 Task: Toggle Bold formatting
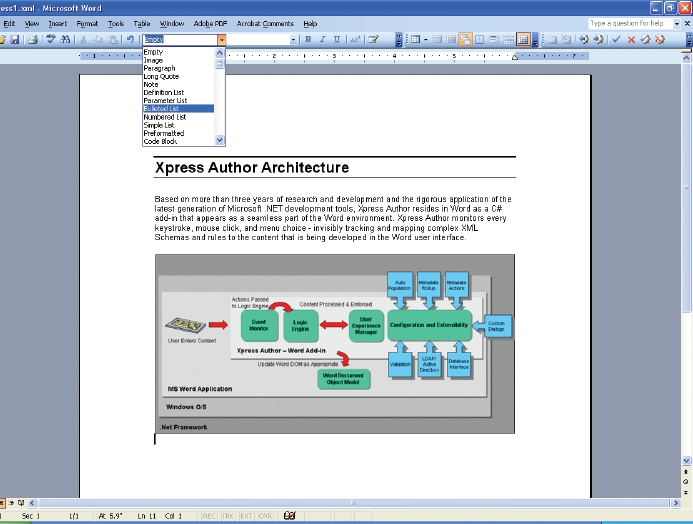coord(308,40)
